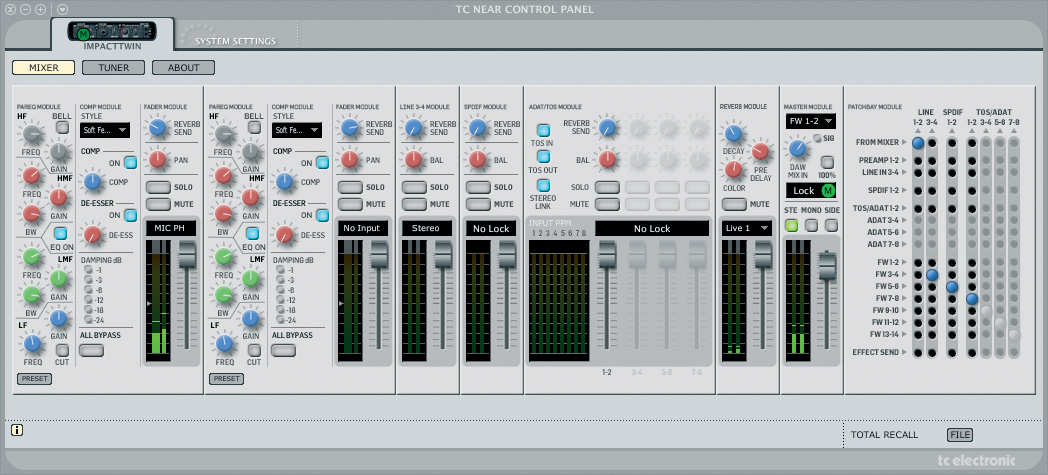1048x475 pixels.
Task: Switch to the ABOUT tab
Action: pyautogui.click(x=184, y=67)
